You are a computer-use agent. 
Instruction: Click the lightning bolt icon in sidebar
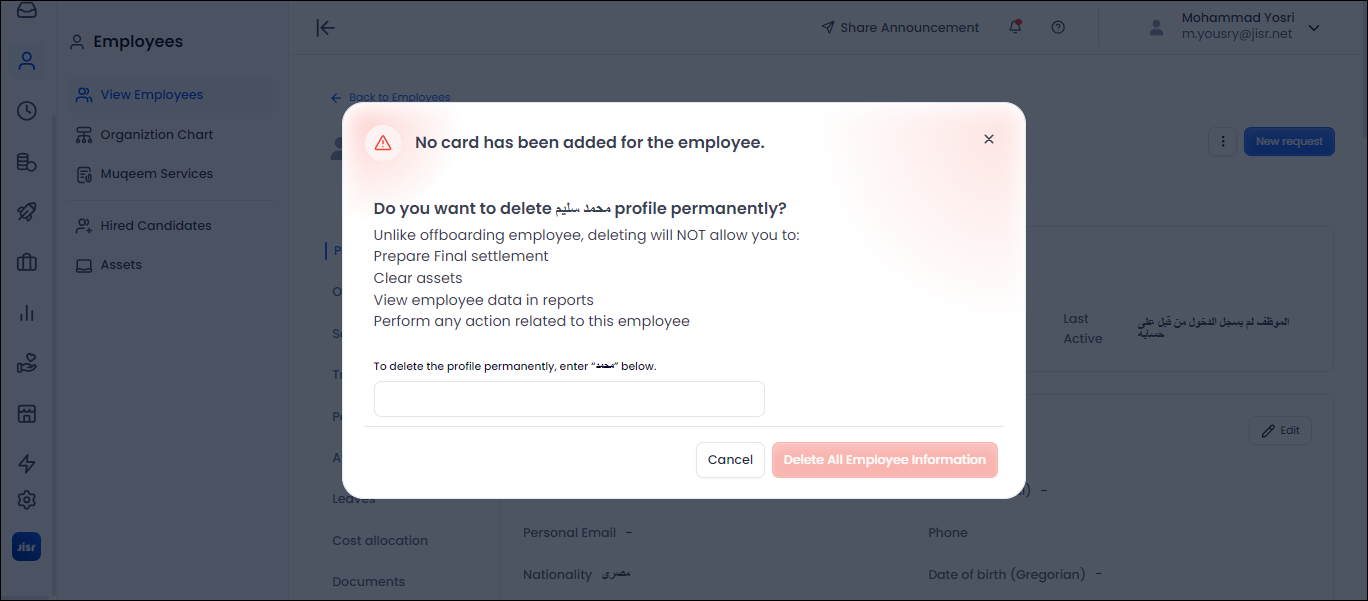(x=27, y=464)
